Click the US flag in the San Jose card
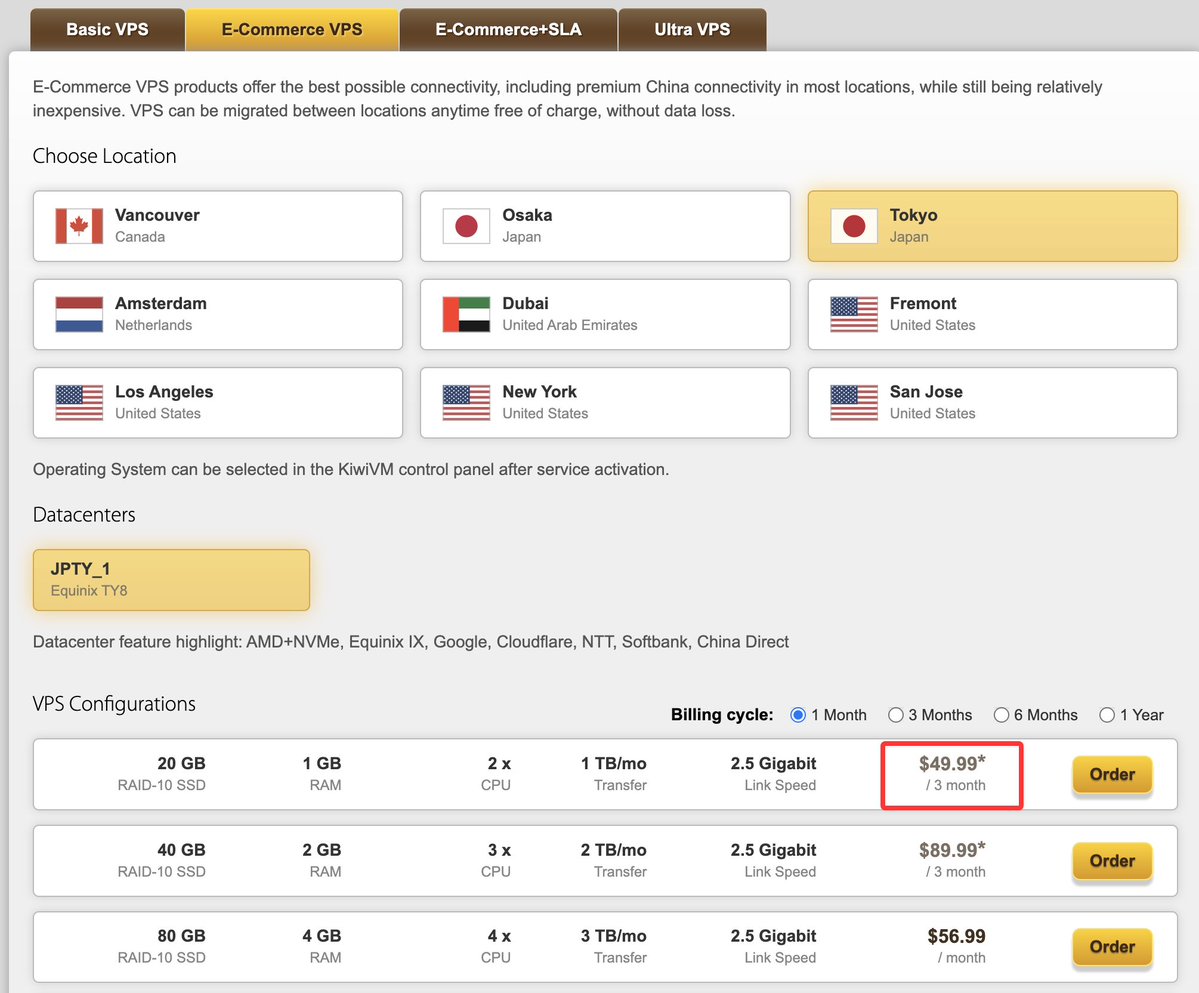Viewport: 1199px width, 993px height. coord(854,403)
